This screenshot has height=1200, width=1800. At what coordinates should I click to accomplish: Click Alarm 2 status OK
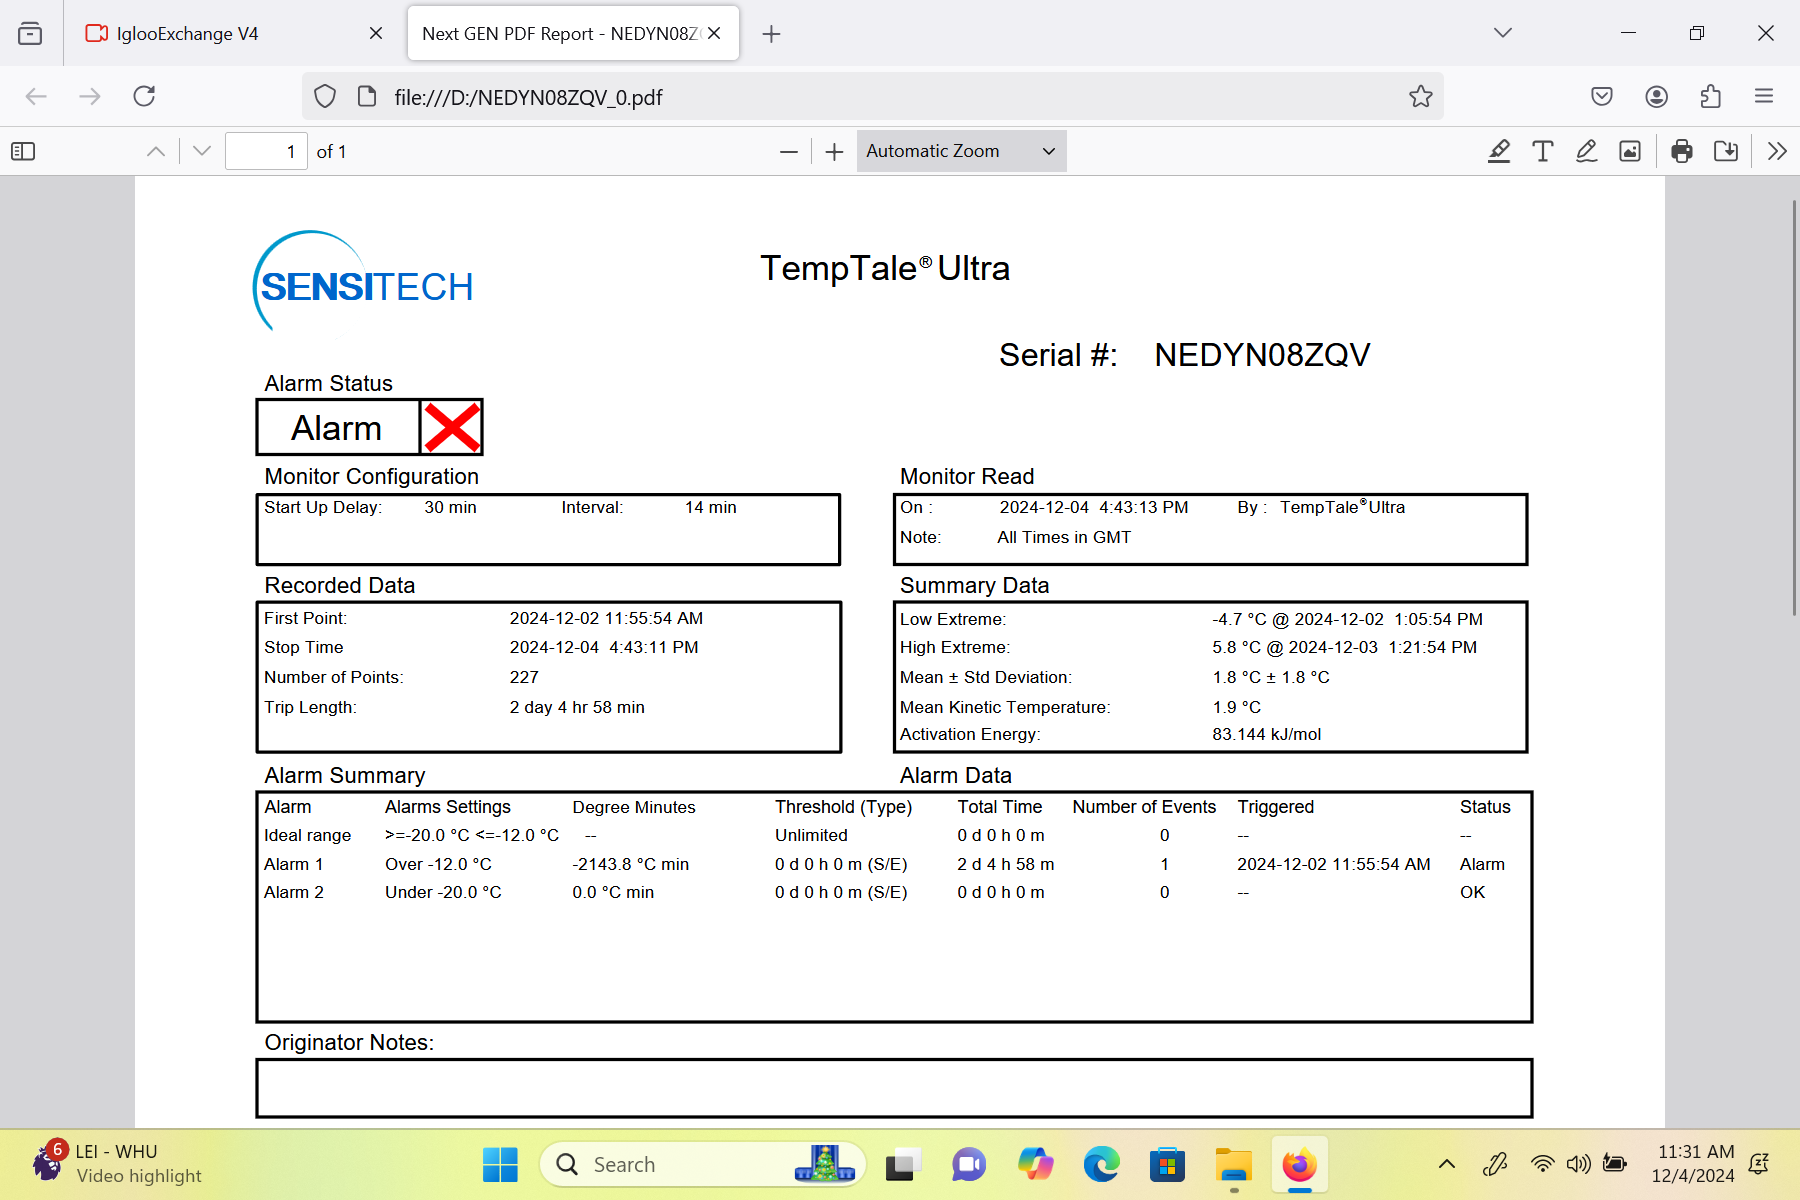pyautogui.click(x=1472, y=892)
